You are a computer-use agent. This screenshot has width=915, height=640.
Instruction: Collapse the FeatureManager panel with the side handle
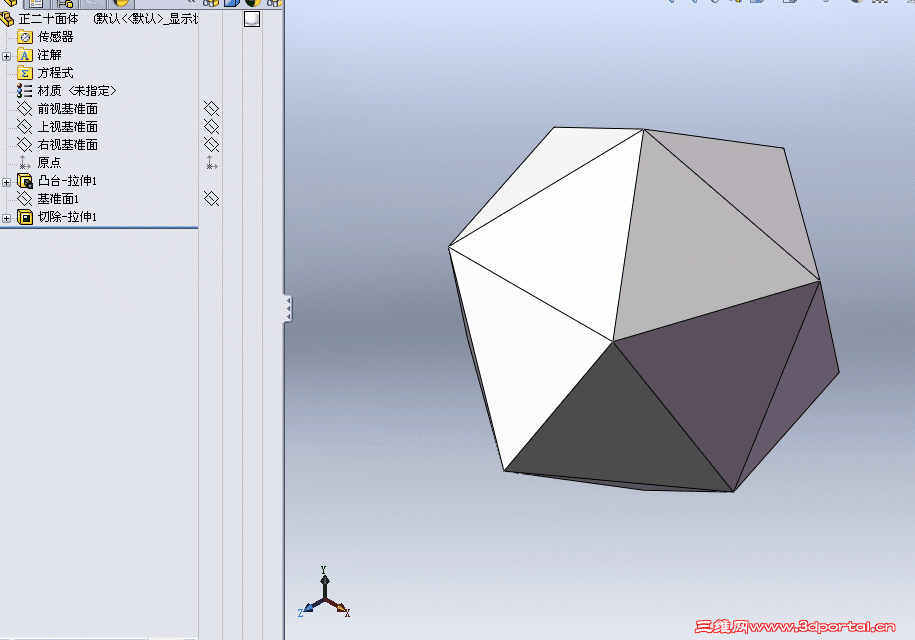(288, 309)
